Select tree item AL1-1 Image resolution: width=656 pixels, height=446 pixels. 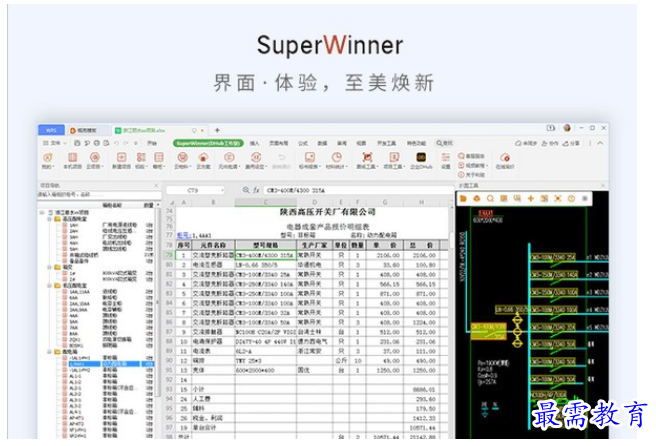[75, 376]
